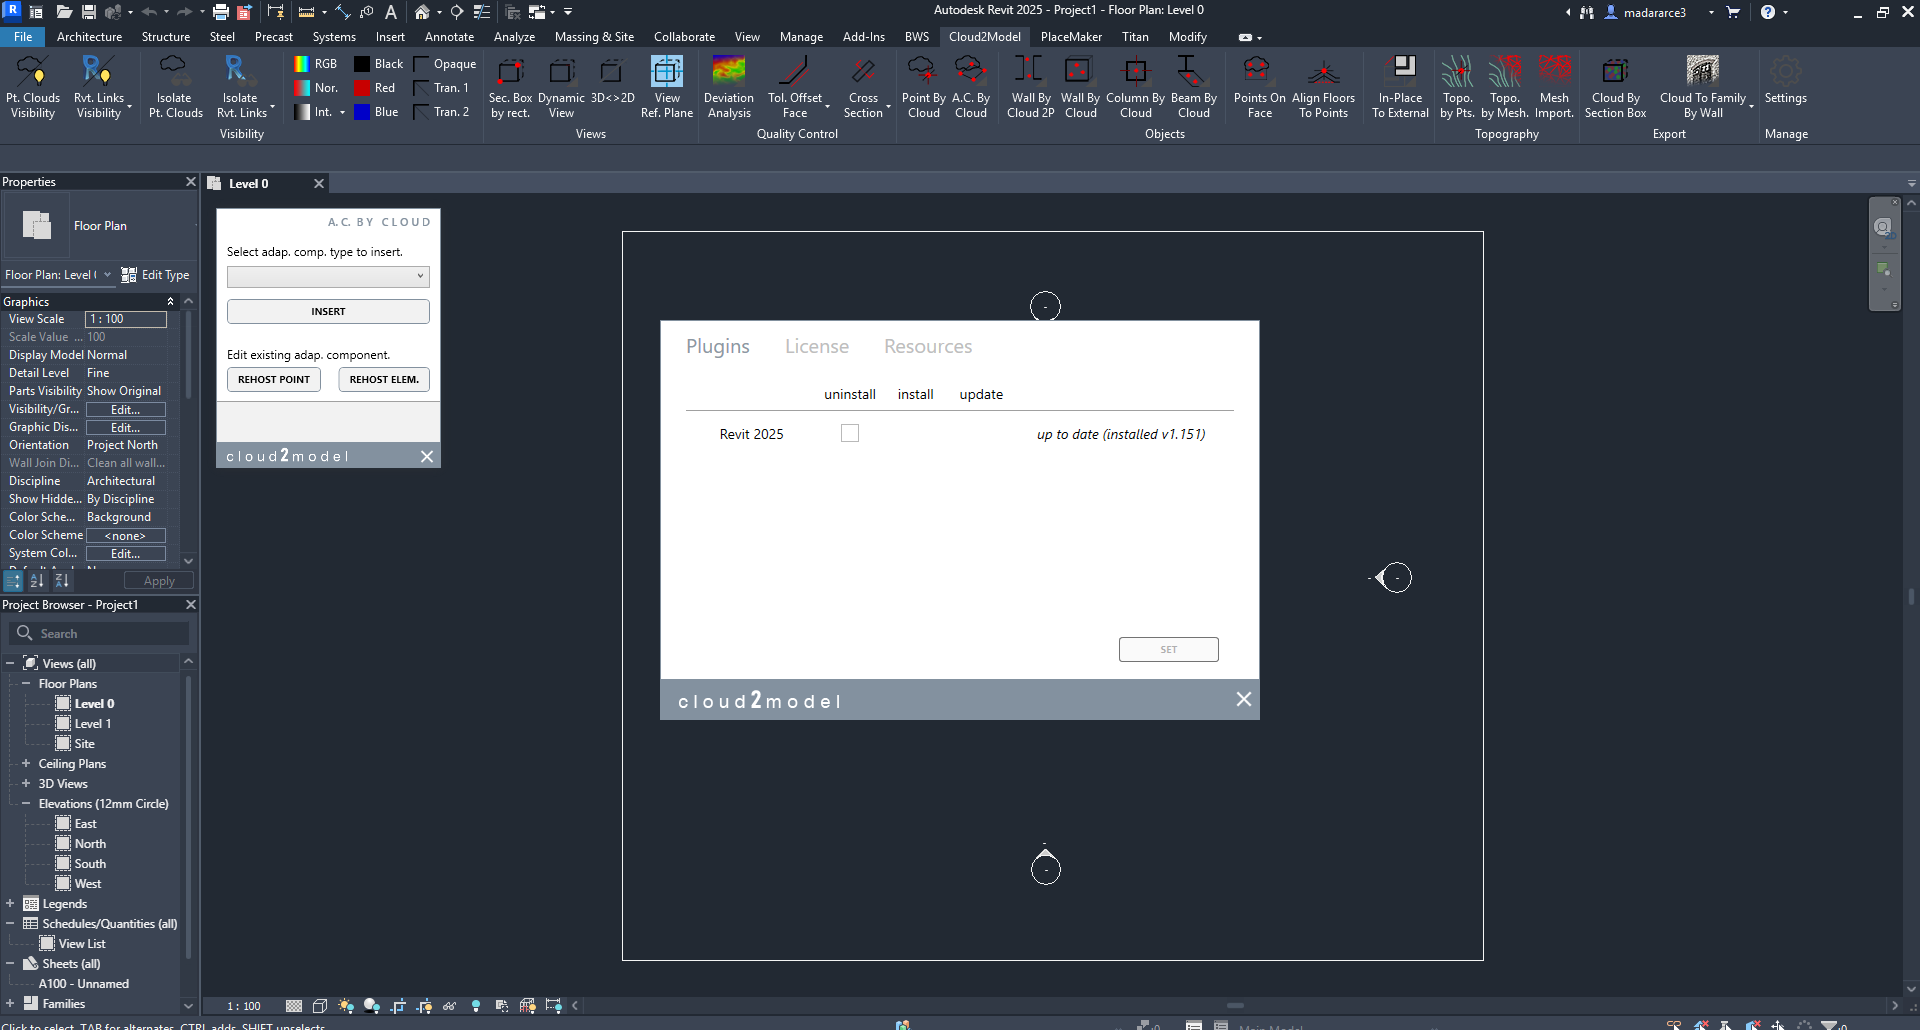Click the INSERT button
The width and height of the screenshot is (1920, 1030).
328,311
